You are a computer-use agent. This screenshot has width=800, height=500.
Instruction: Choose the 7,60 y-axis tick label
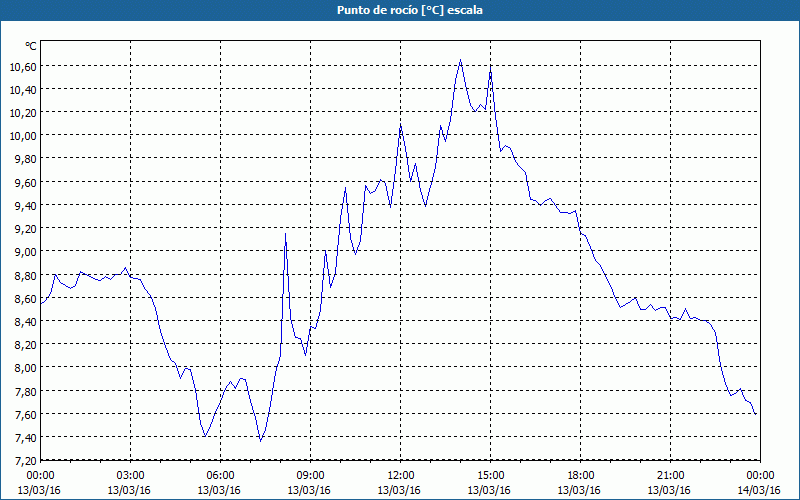[x=26, y=415]
